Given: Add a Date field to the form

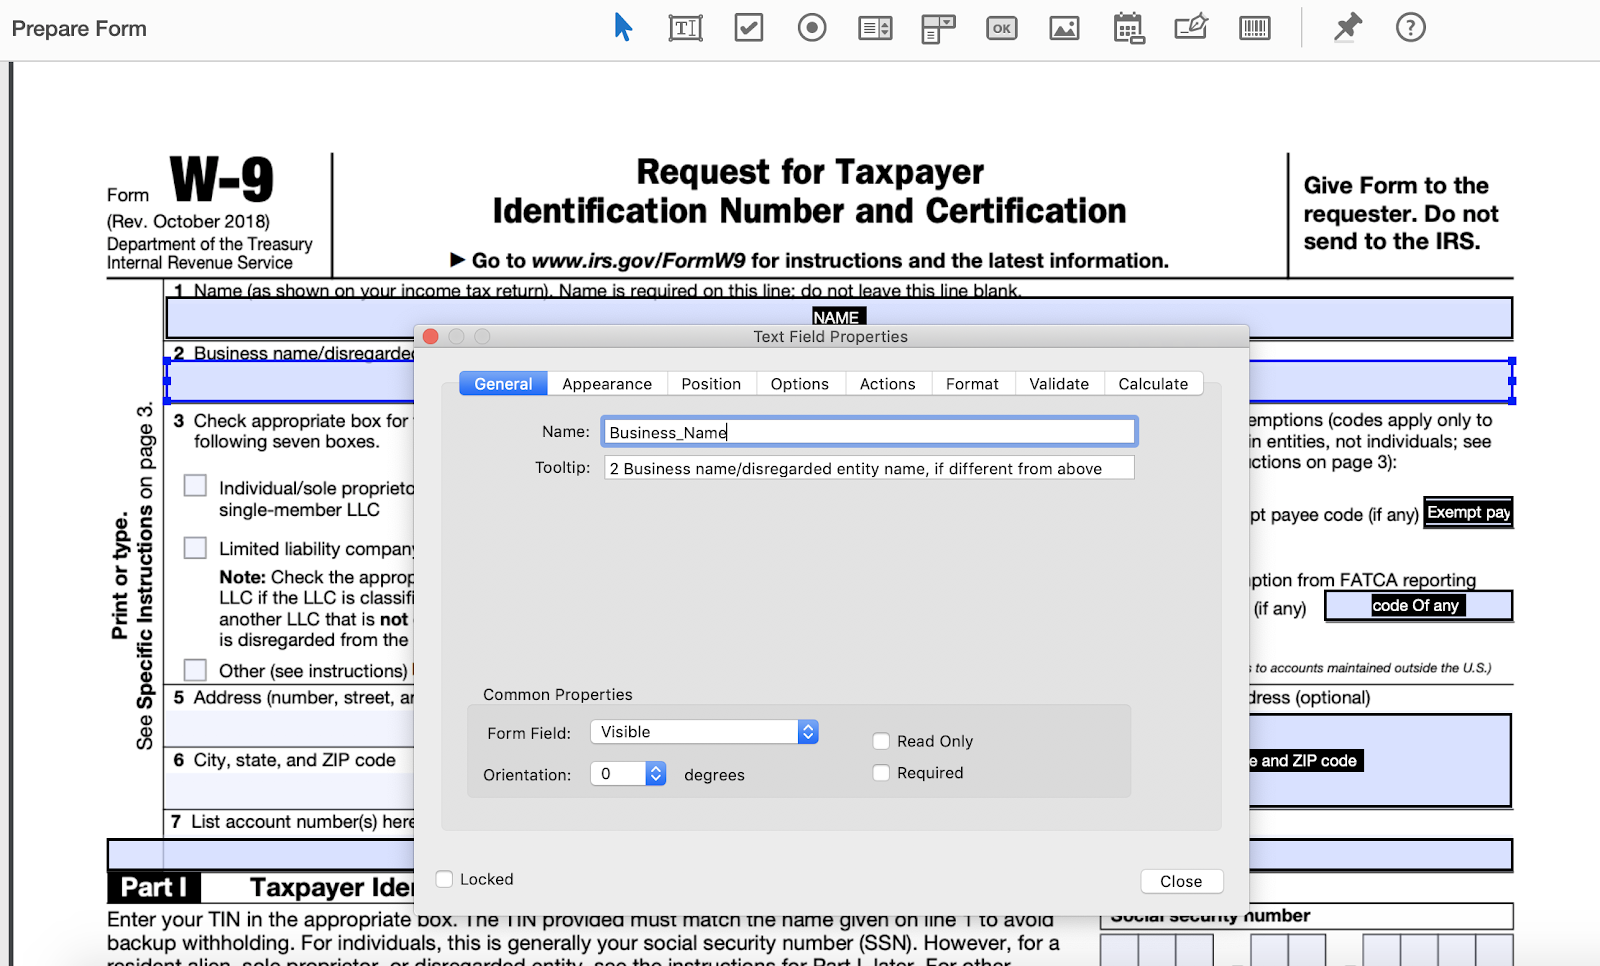Looking at the screenshot, I should tap(1128, 27).
